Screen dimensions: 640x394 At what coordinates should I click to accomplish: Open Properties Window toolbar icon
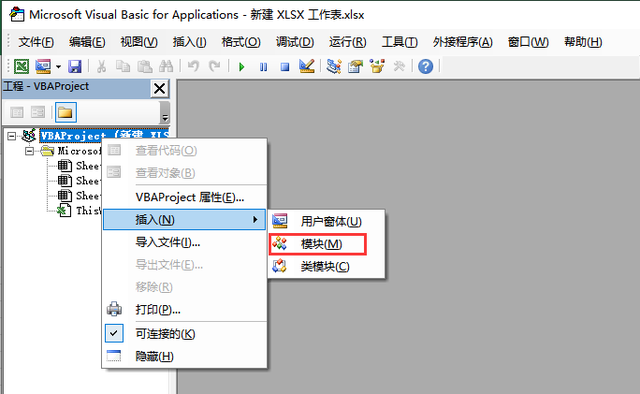tap(356, 66)
